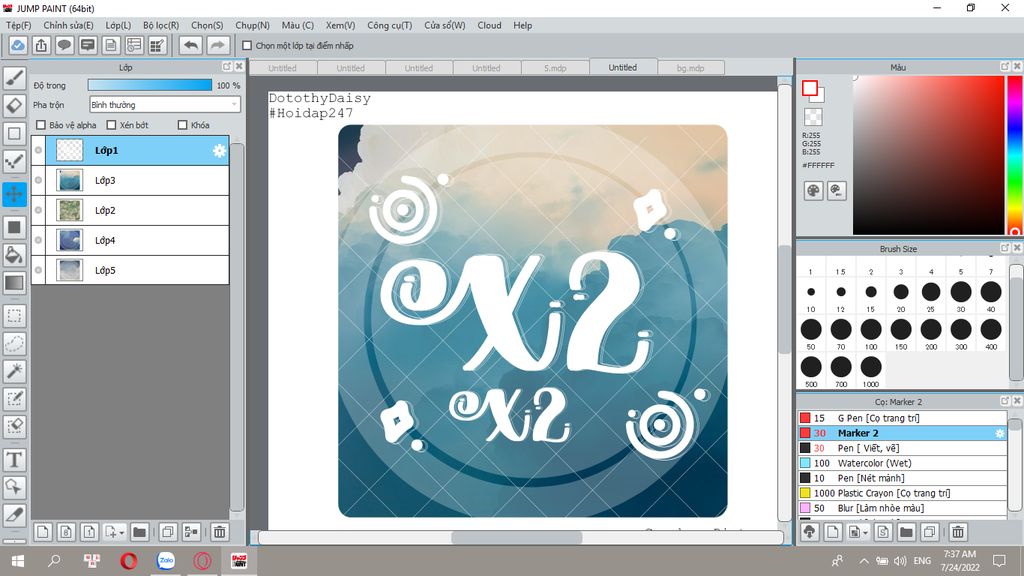Viewport: 1024px width, 576px height.
Task: Add new layer using blank page icon
Action: click(x=42, y=532)
